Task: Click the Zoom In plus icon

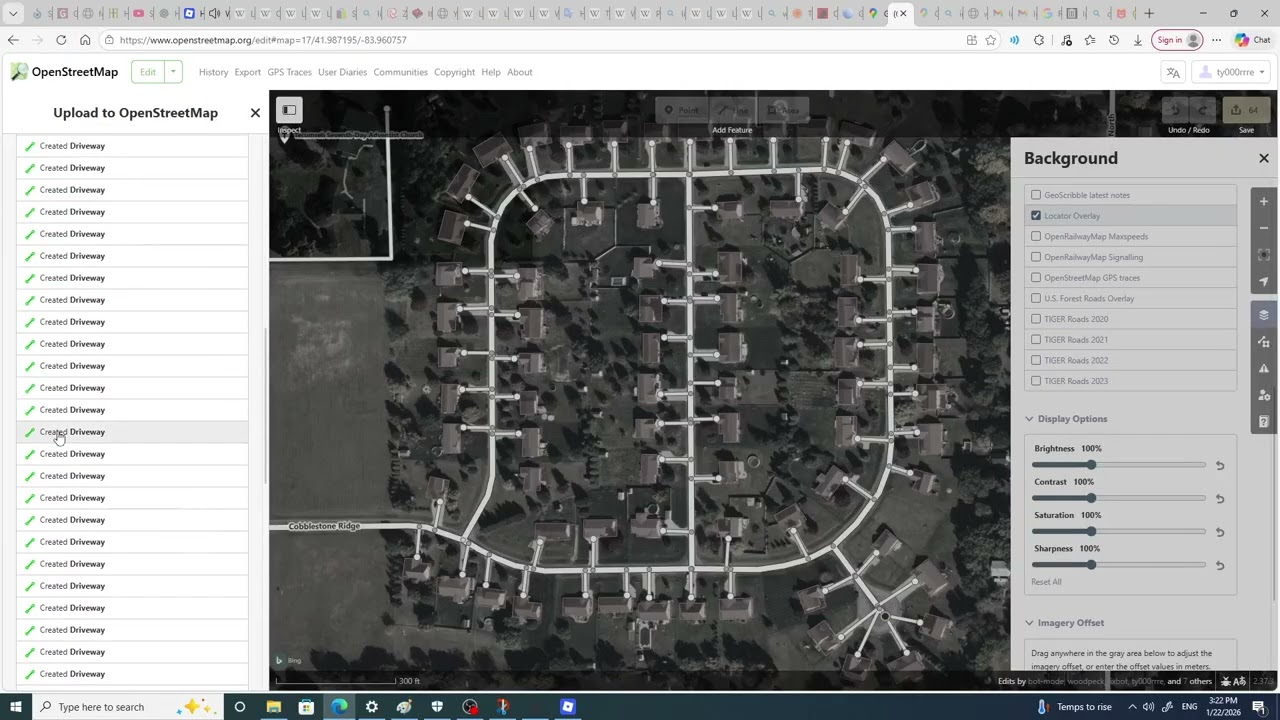Action: coord(1264,201)
